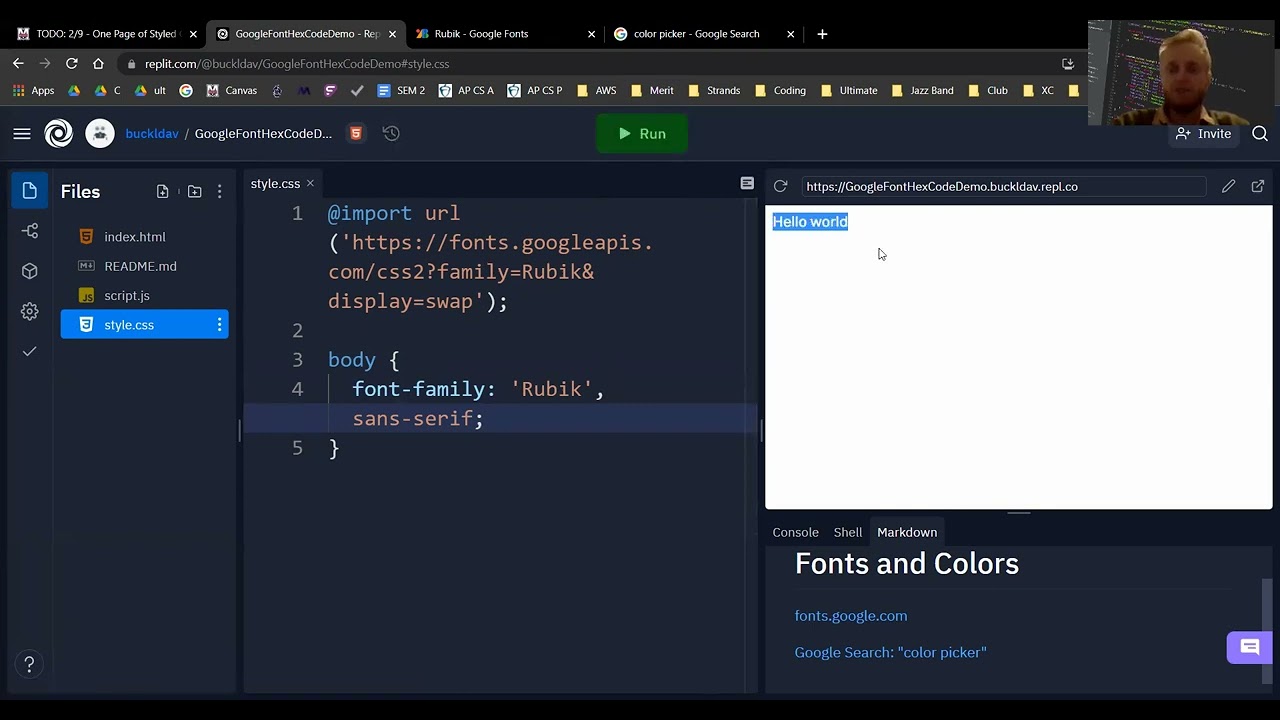The image size is (1280, 720).
Task: Open README.md in file tree
Action: (145, 266)
